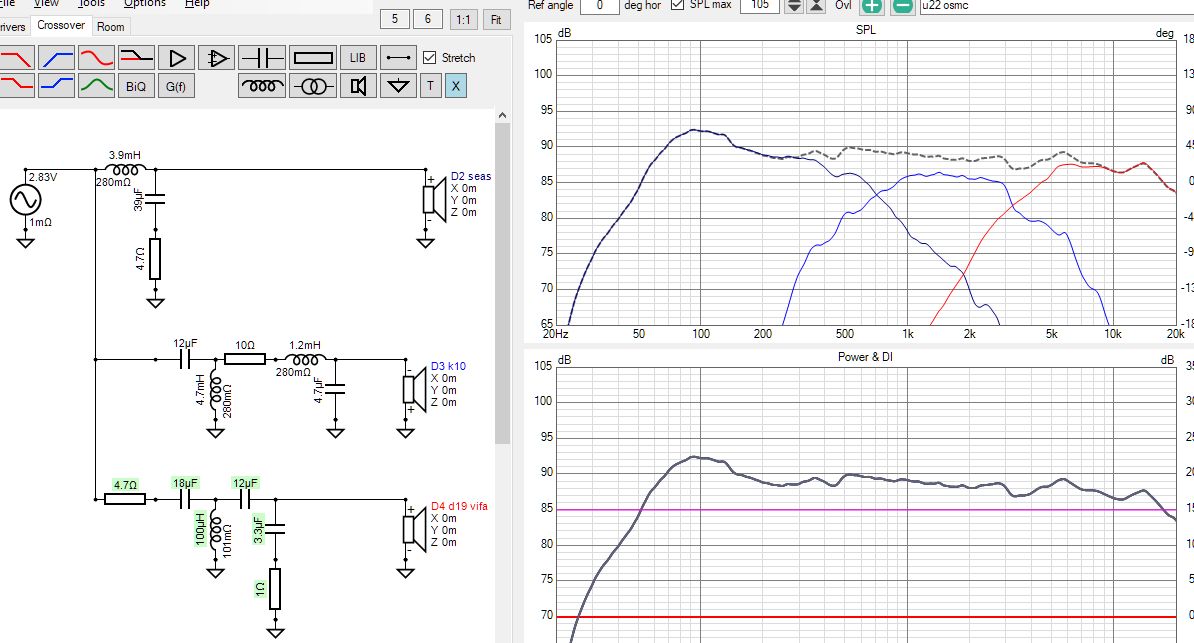Add a BiQ biquad block

coord(136,86)
